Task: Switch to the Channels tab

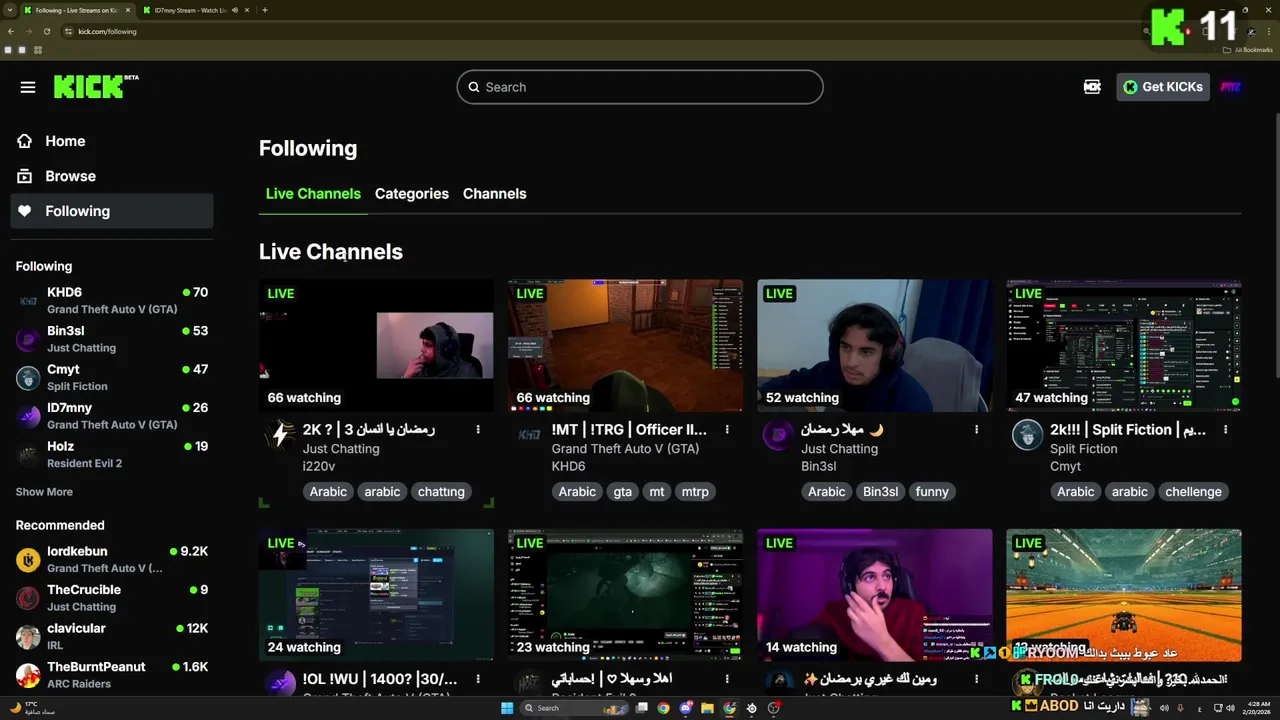Action: (x=494, y=194)
